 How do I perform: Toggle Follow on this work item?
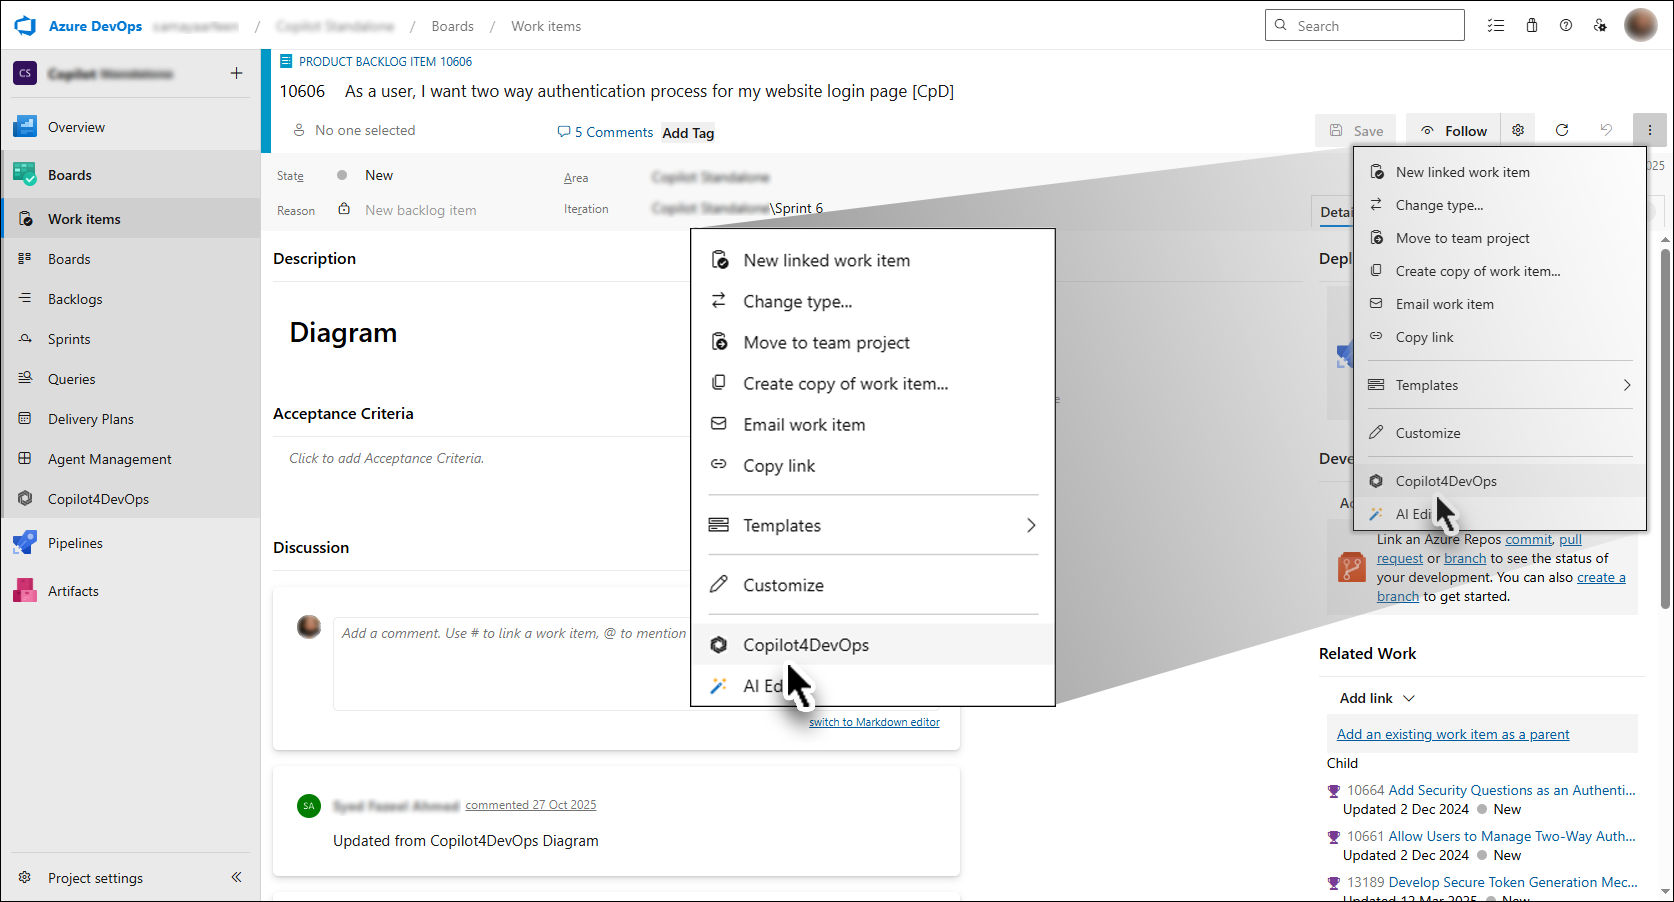[1454, 130]
